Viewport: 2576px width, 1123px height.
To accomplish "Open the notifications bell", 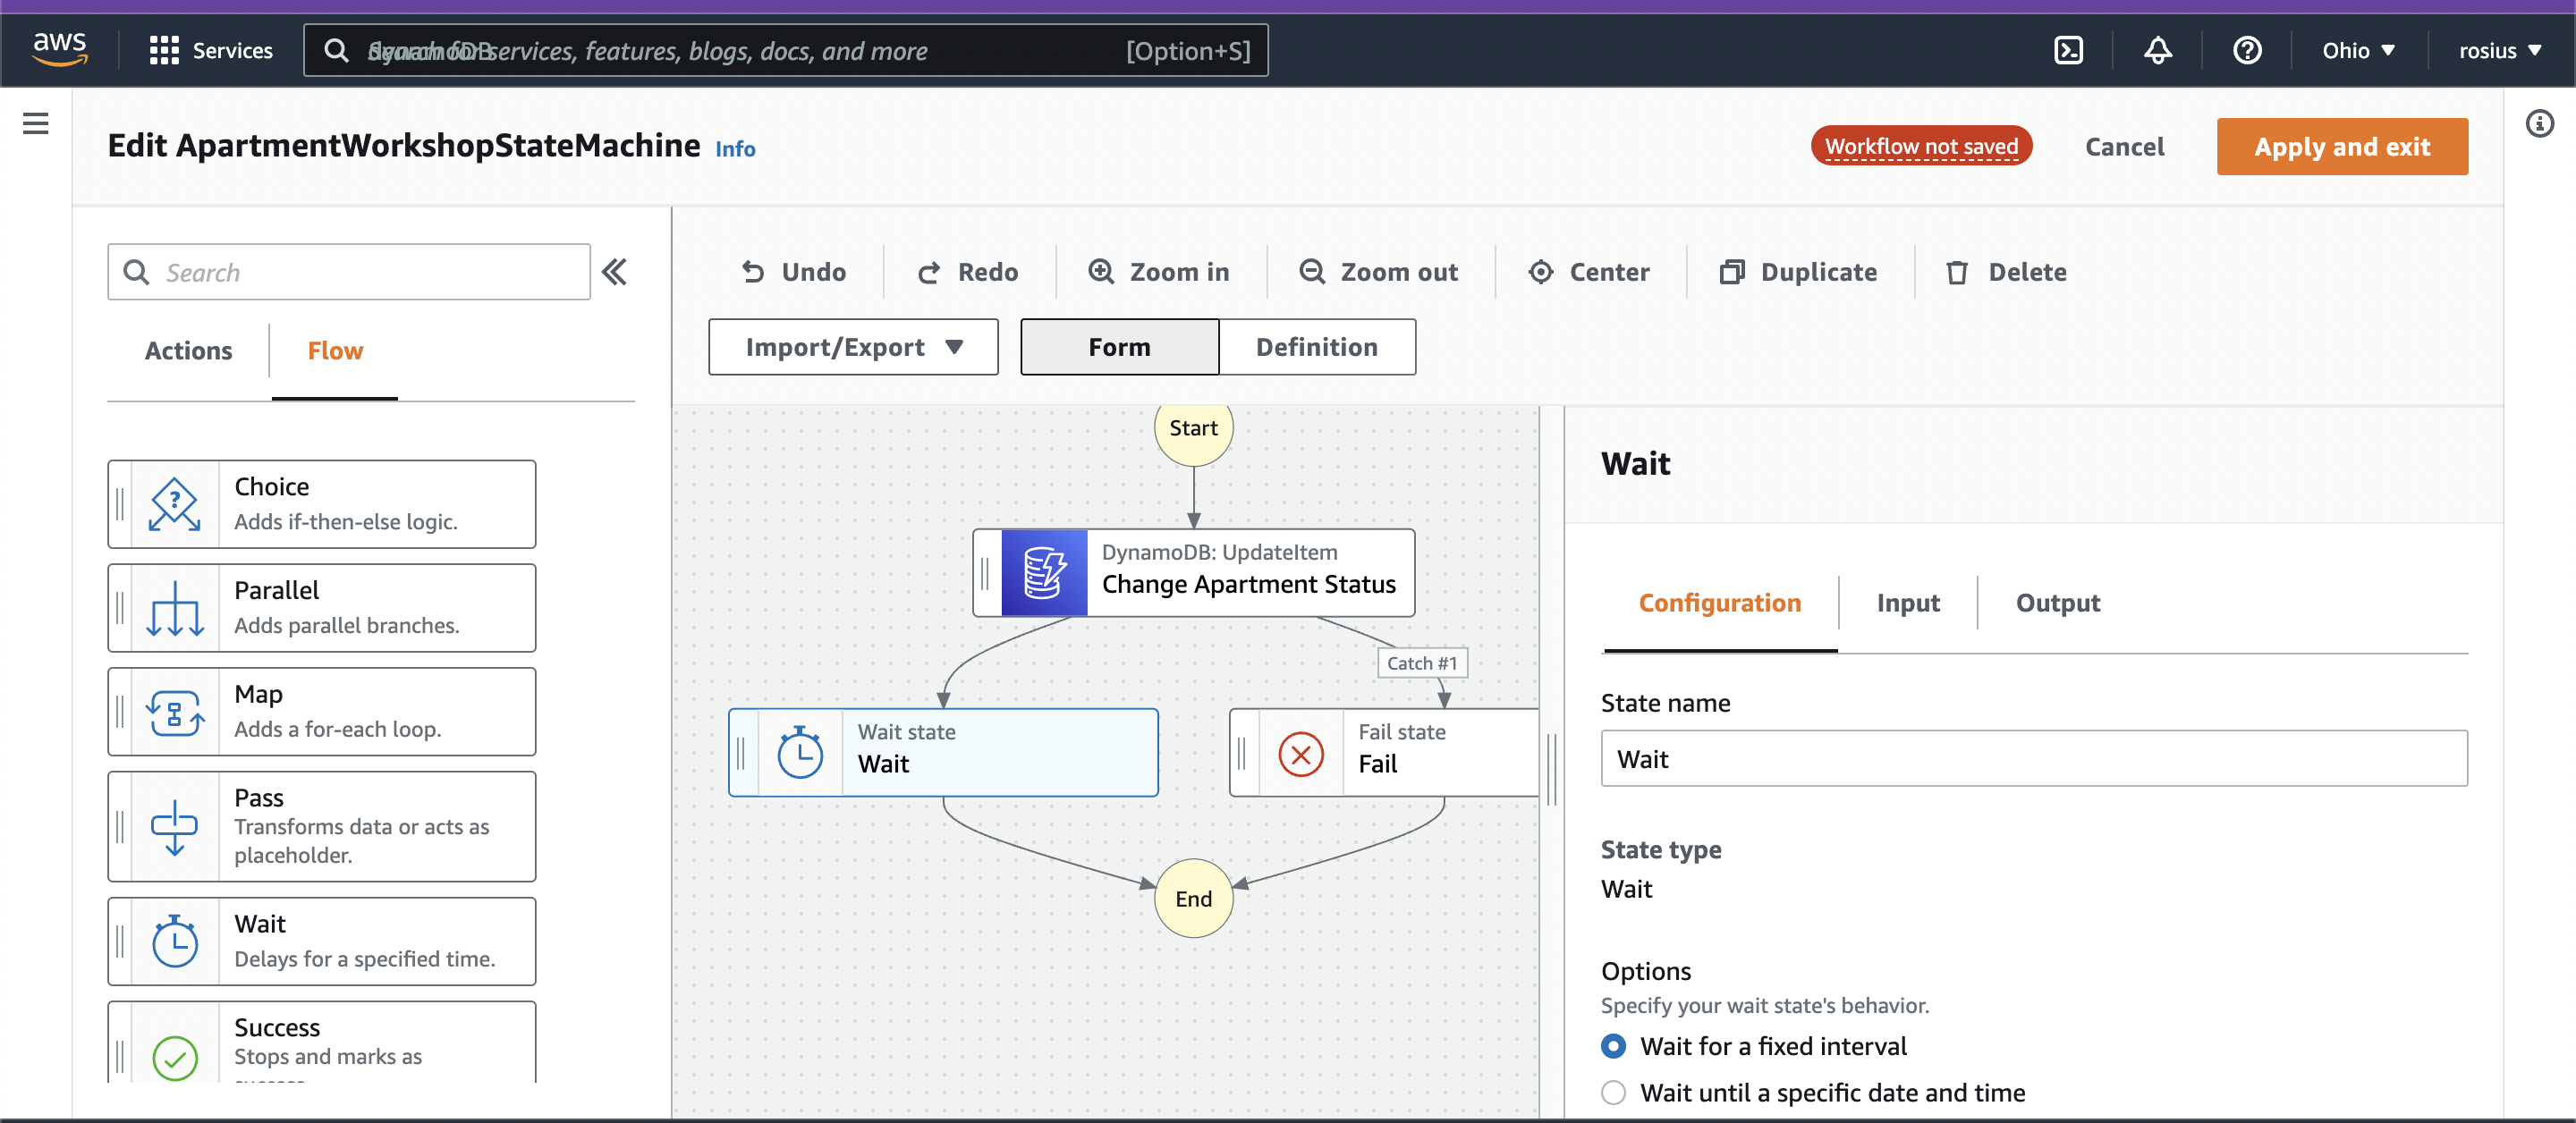I will click(2157, 50).
